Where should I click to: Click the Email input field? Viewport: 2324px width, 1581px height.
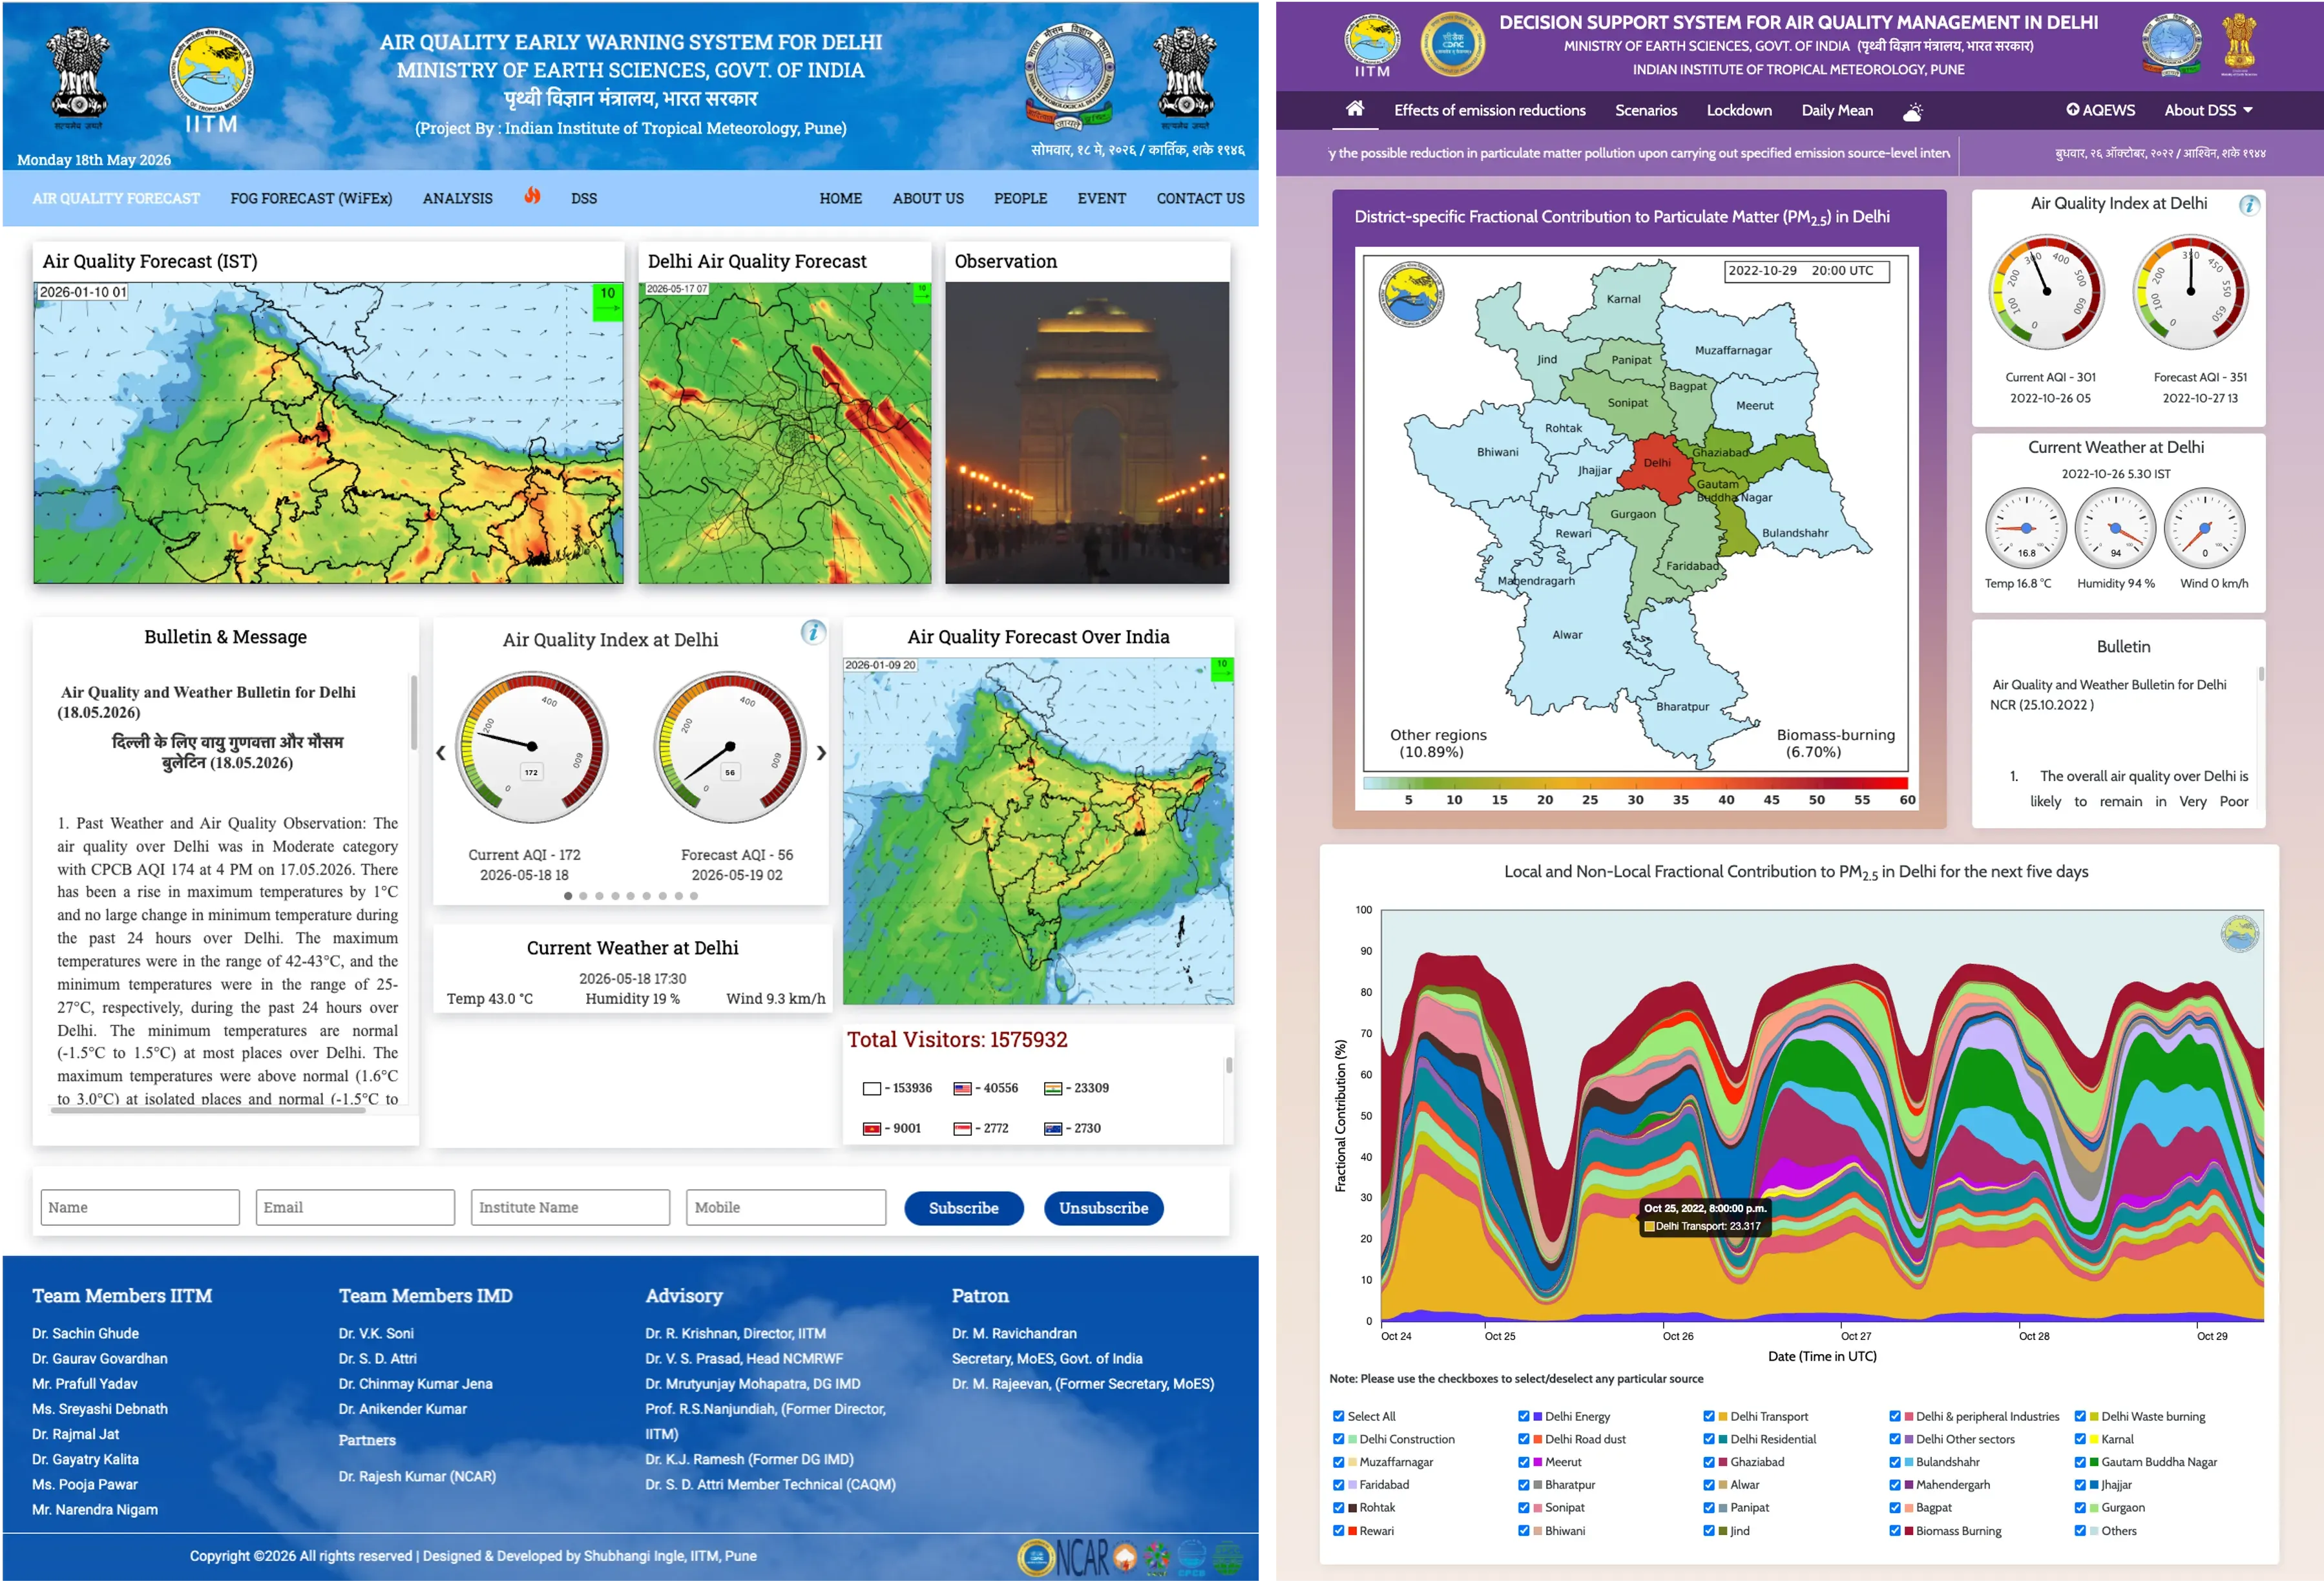click(x=355, y=1207)
